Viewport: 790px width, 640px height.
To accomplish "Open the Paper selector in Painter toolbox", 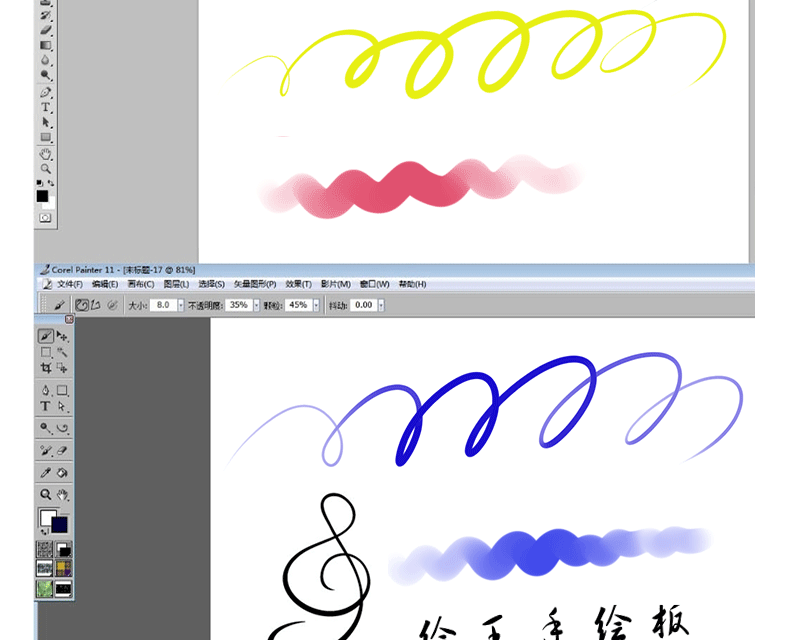I will coord(44,549).
